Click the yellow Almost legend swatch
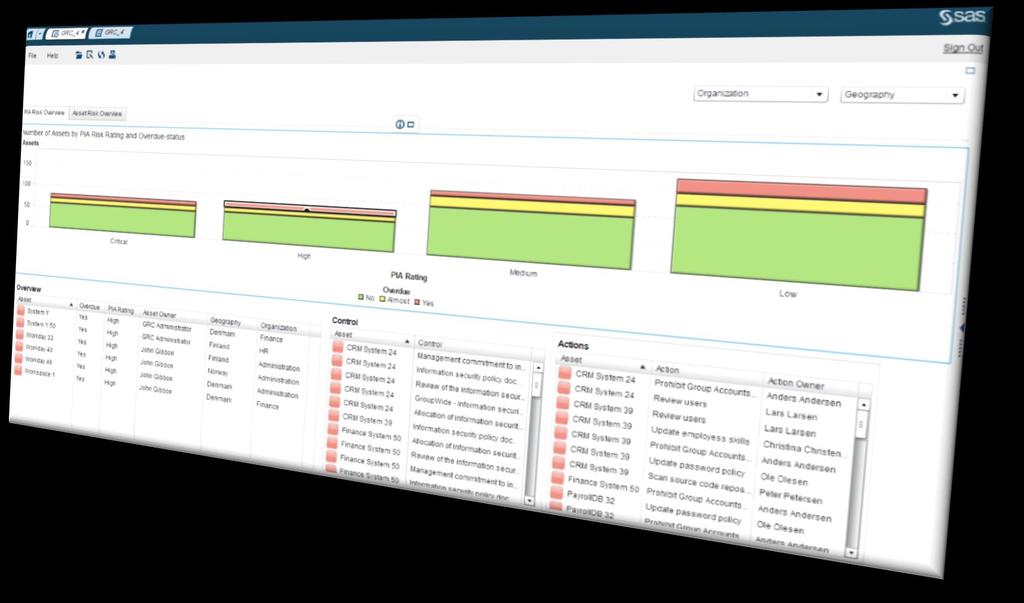The width and height of the screenshot is (1024, 603). (x=383, y=299)
